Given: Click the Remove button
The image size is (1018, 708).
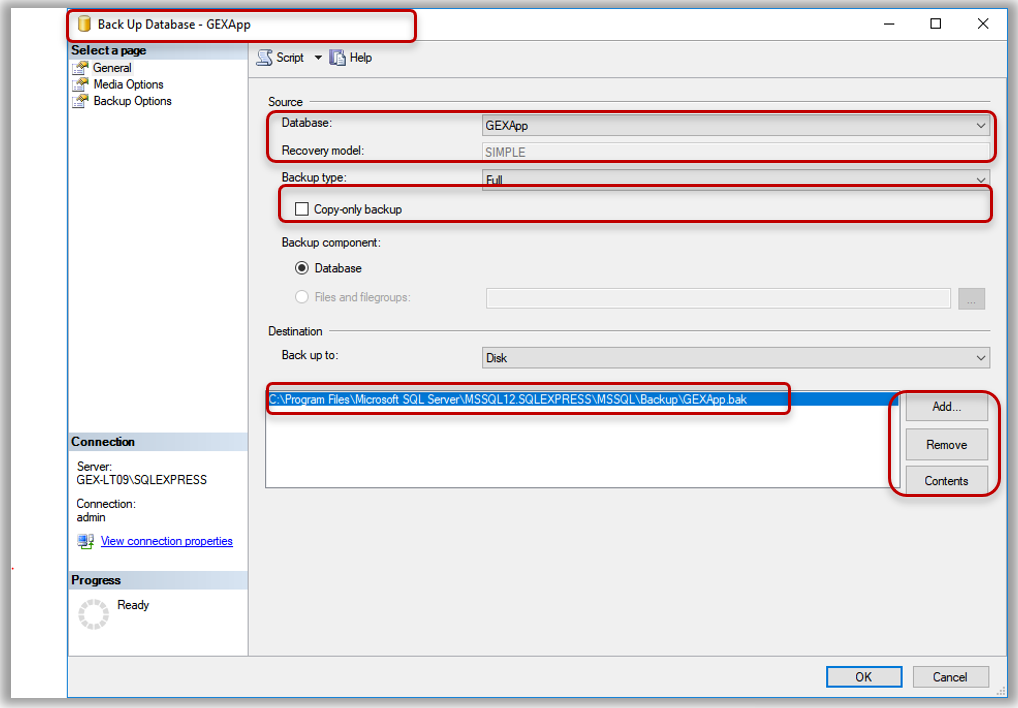Looking at the screenshot, I should (947, 445).
